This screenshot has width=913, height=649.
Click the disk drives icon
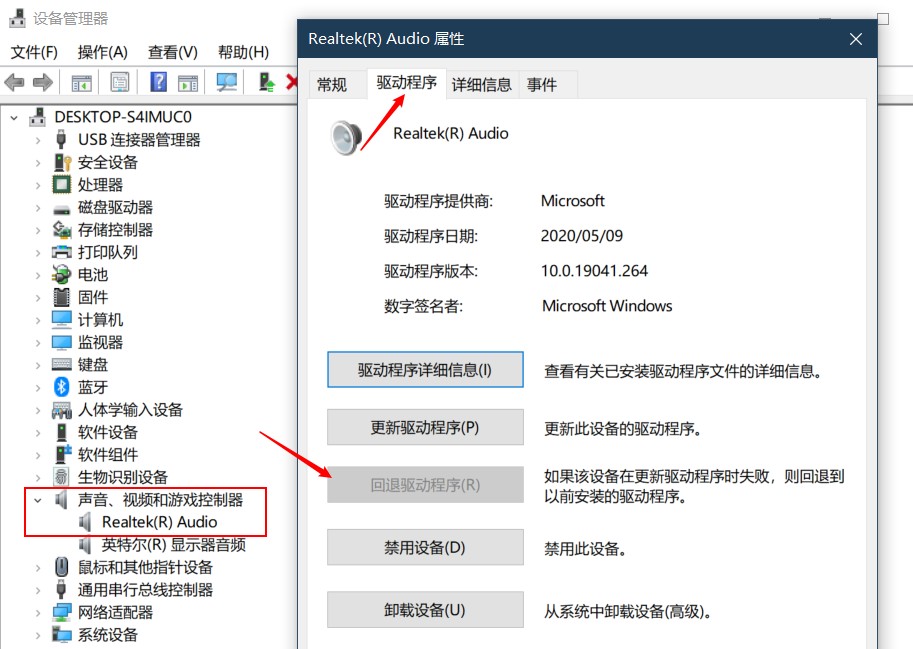pyautogui.click(x=61, y=209)
